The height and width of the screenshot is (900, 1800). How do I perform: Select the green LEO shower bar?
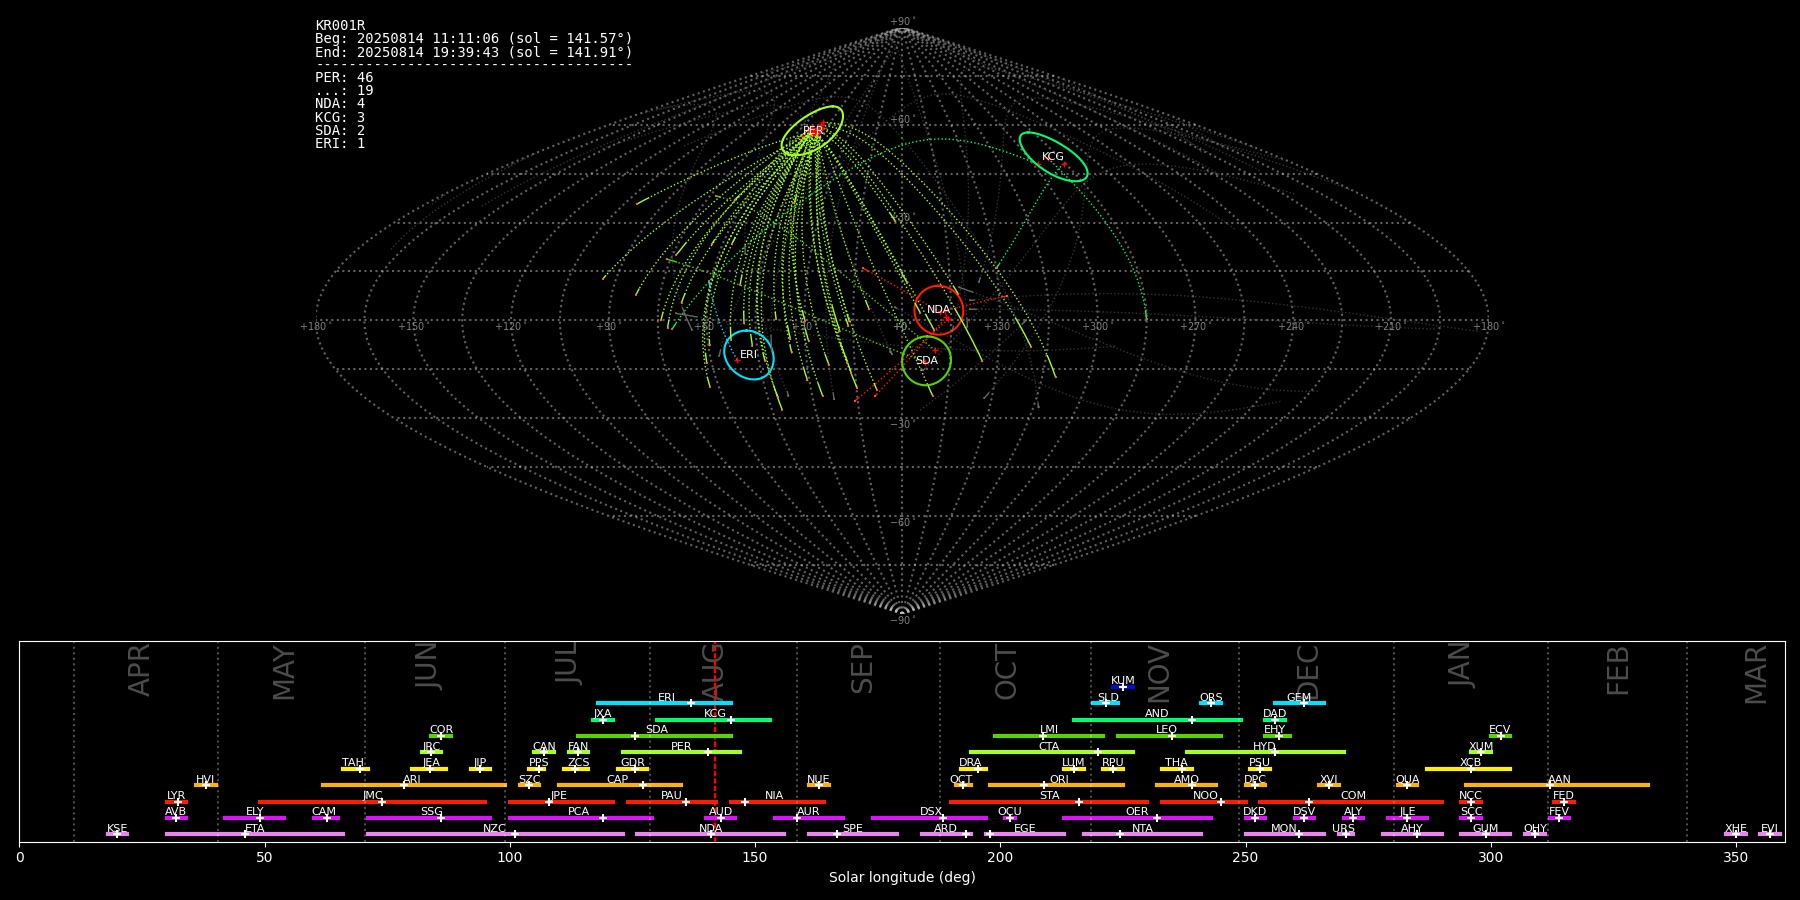click(1169, 736)
